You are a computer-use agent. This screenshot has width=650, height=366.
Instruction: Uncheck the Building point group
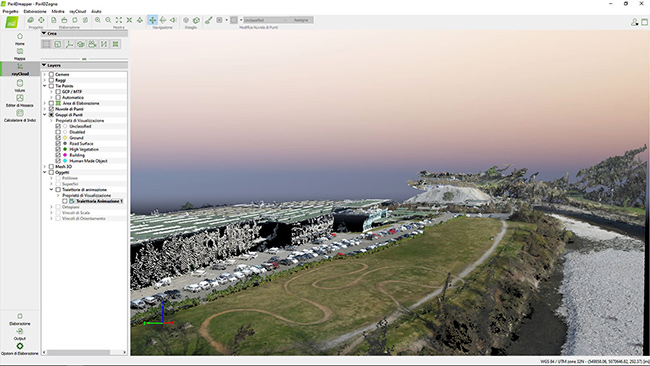(x=58, y=155)
